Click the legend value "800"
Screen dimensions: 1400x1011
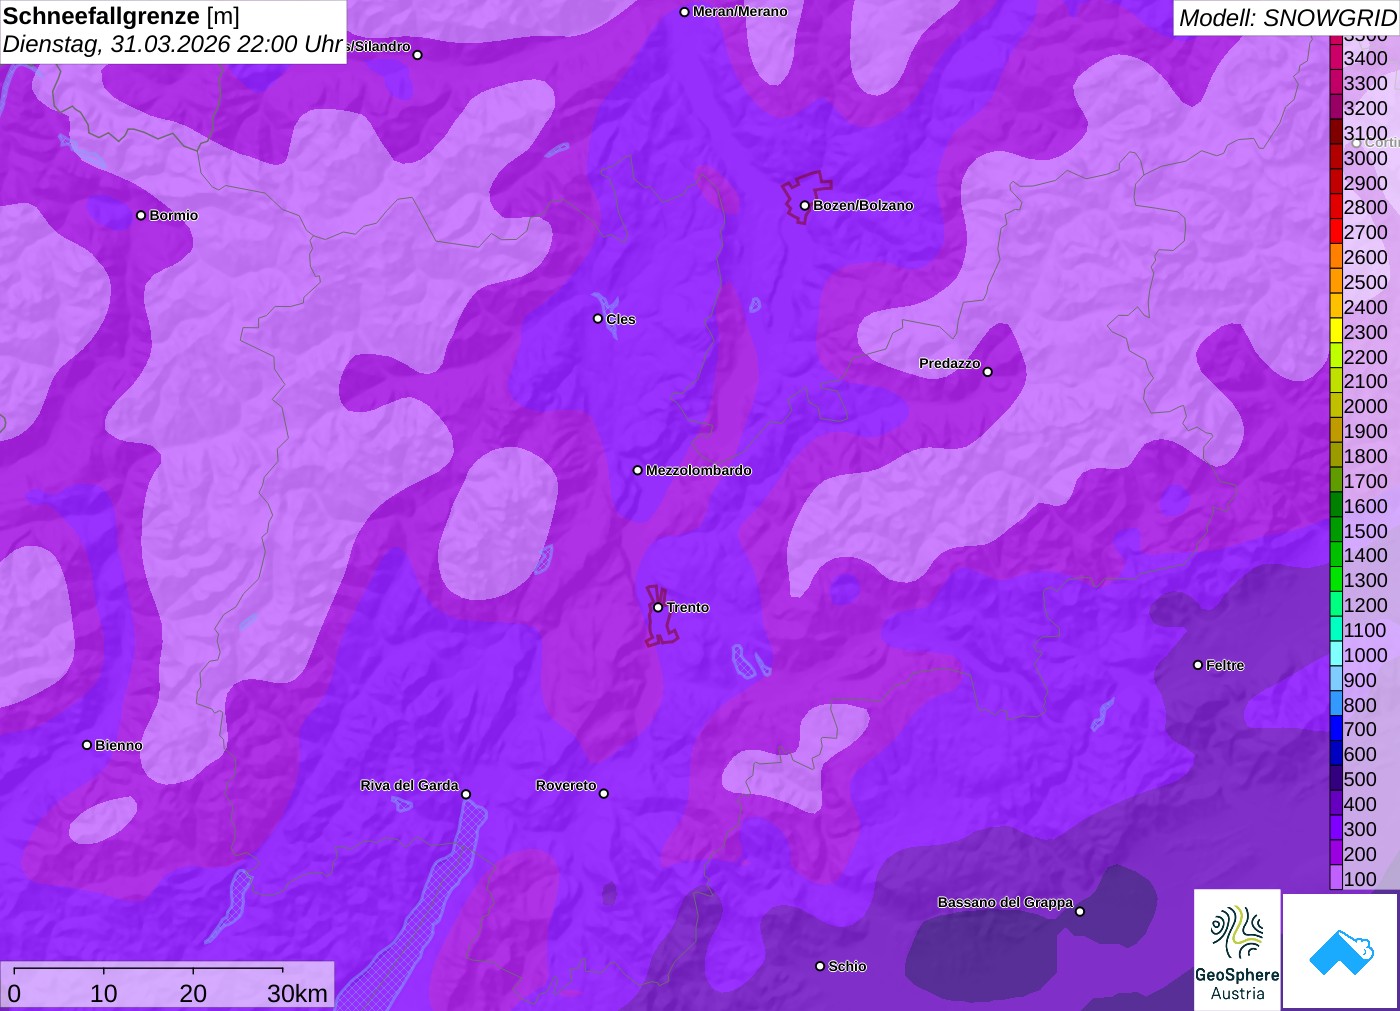[1360, 705]
